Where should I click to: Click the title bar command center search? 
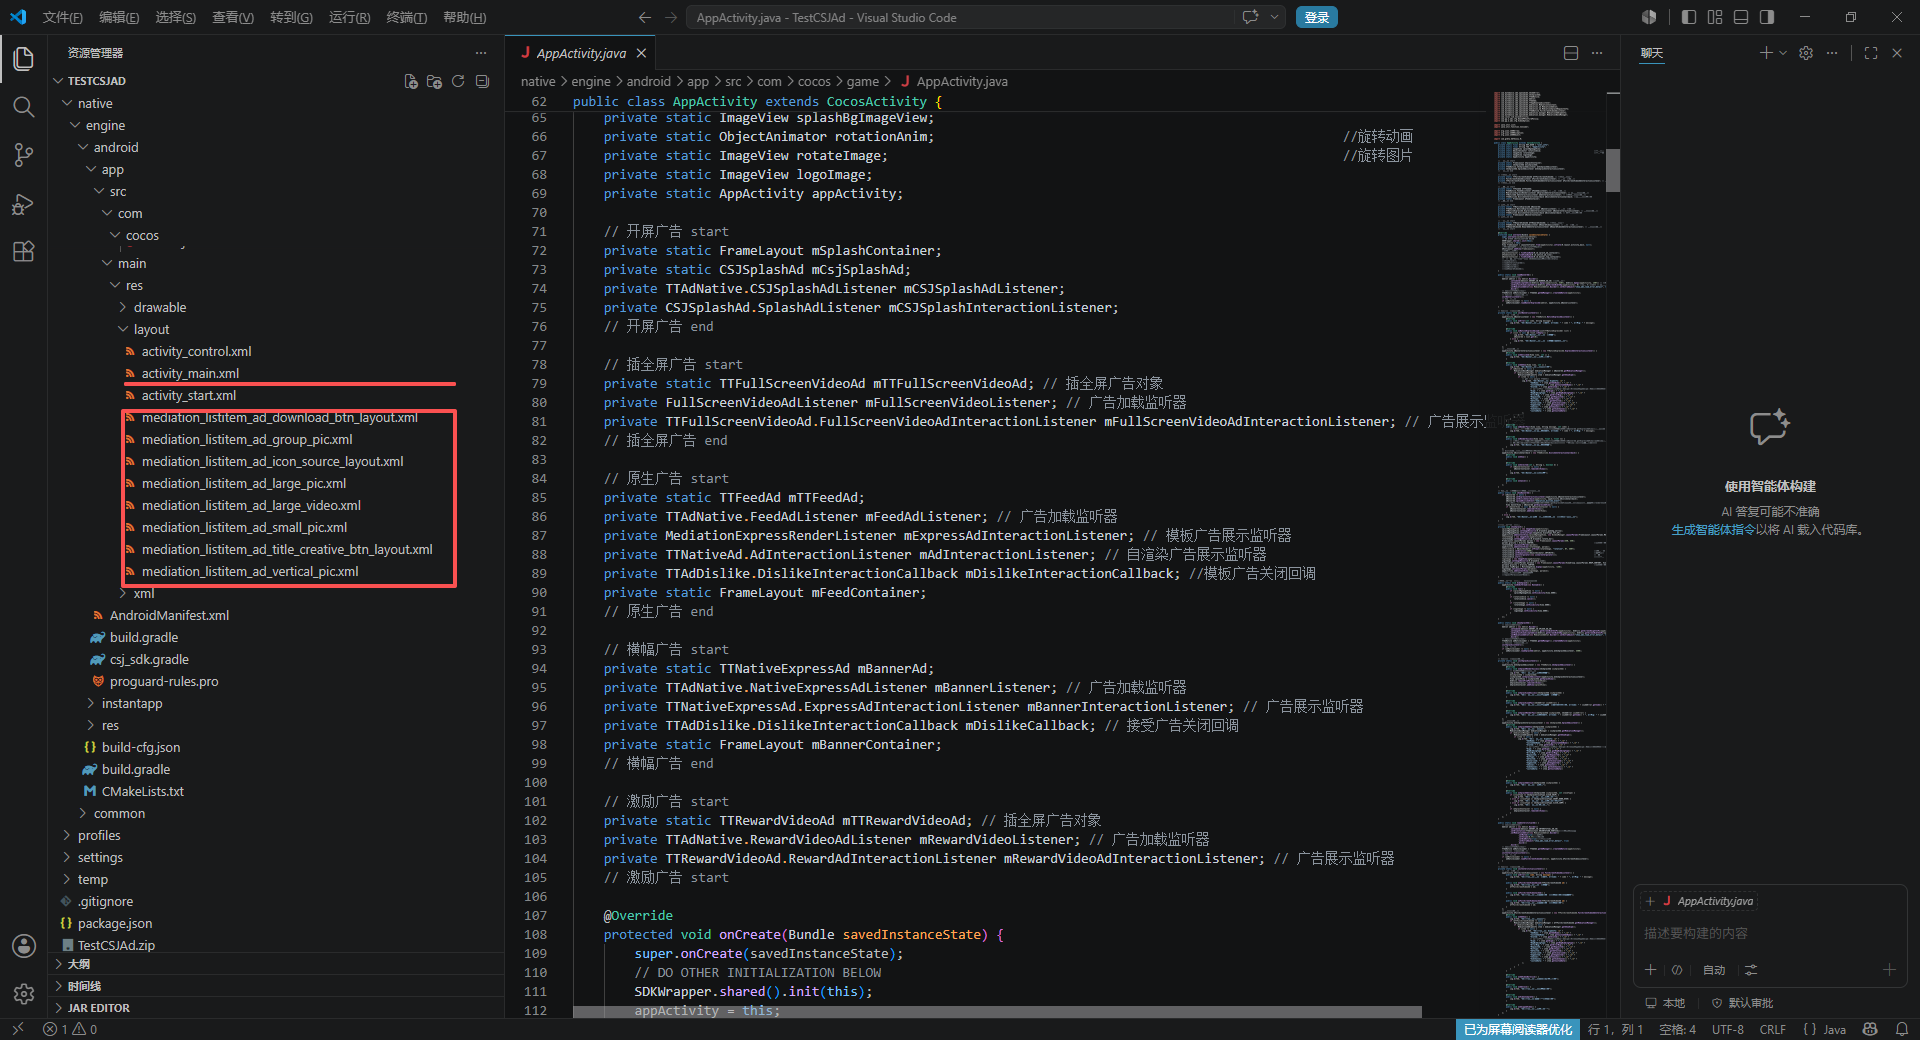[x=961, y=17]
